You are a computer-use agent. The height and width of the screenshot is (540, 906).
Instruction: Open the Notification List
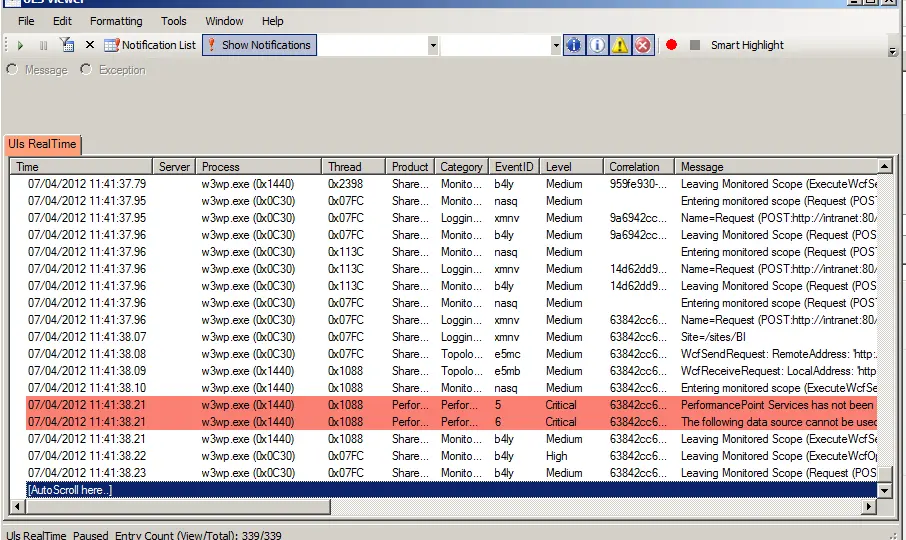[150, 45]
